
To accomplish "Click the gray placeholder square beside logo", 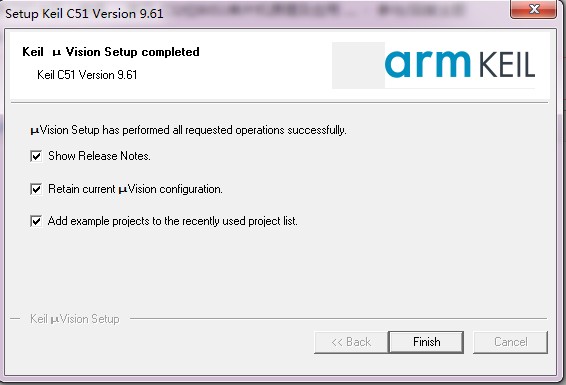I will click(x=358, y=65).
